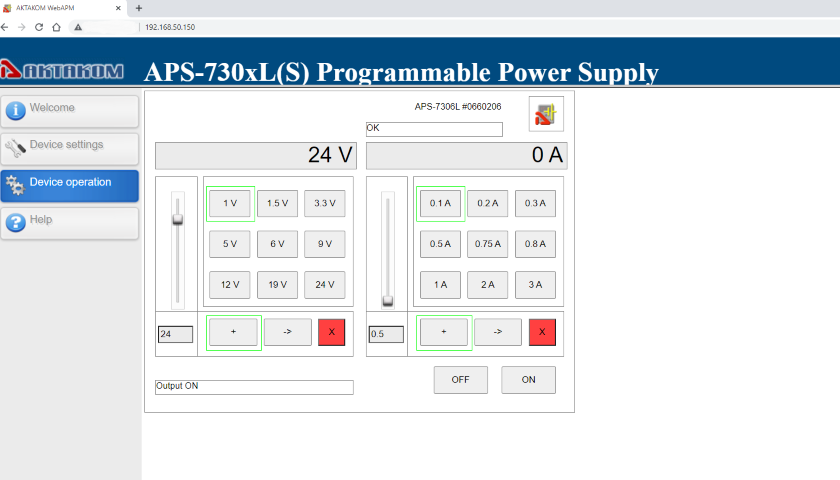
Task: Turn the output OFF
Action: coord(461,380)
